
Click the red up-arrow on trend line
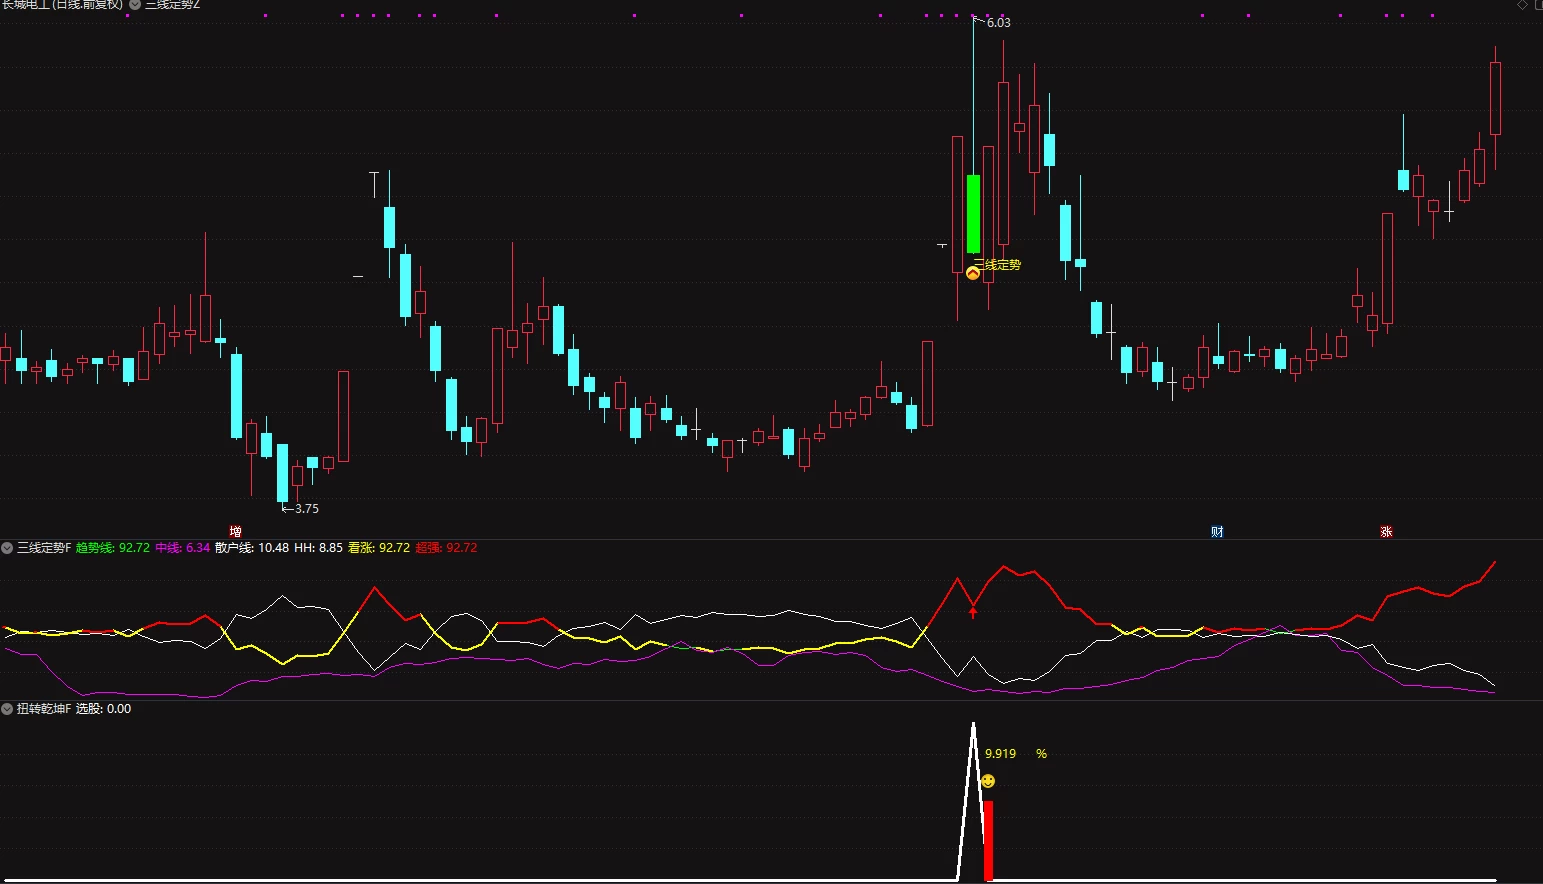pos(973,612)
